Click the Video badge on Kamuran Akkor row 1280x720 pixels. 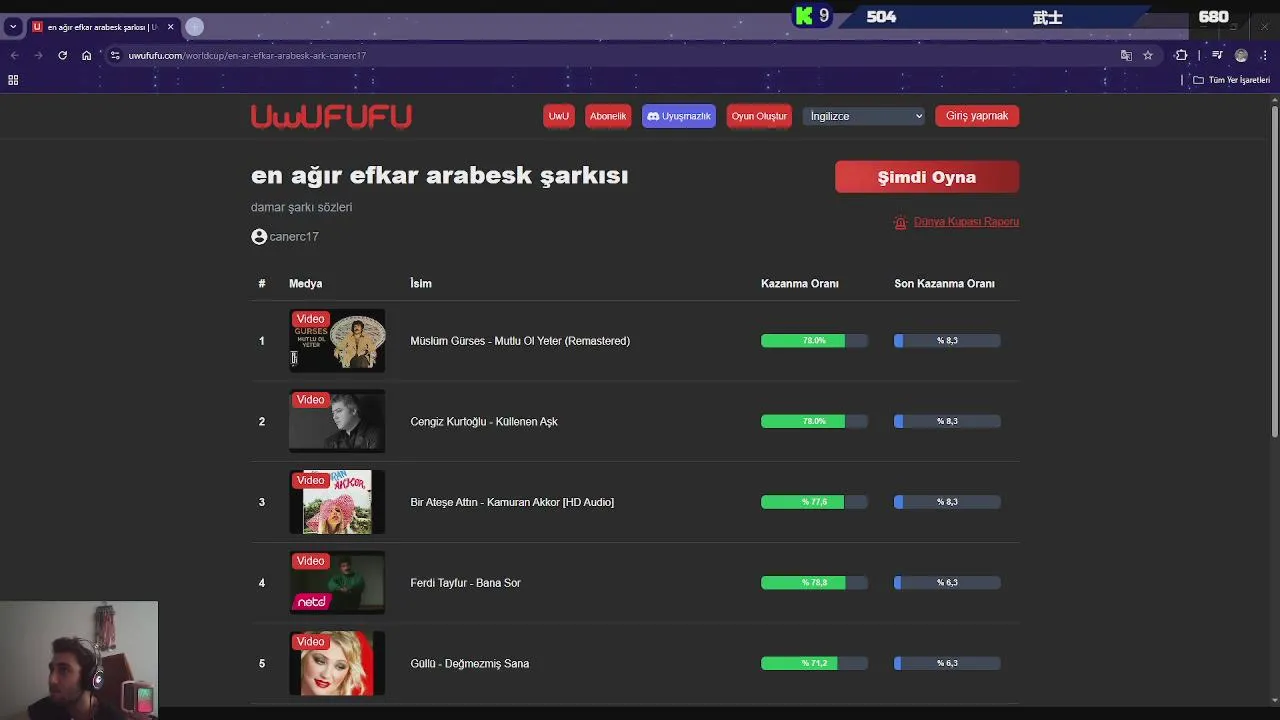(310, 481)
